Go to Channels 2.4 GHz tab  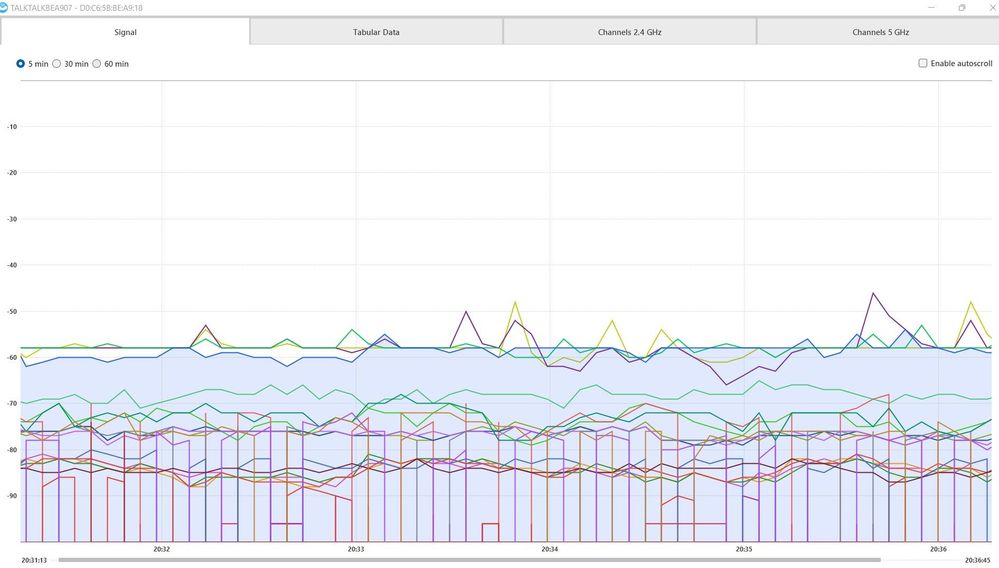point(629,32)
